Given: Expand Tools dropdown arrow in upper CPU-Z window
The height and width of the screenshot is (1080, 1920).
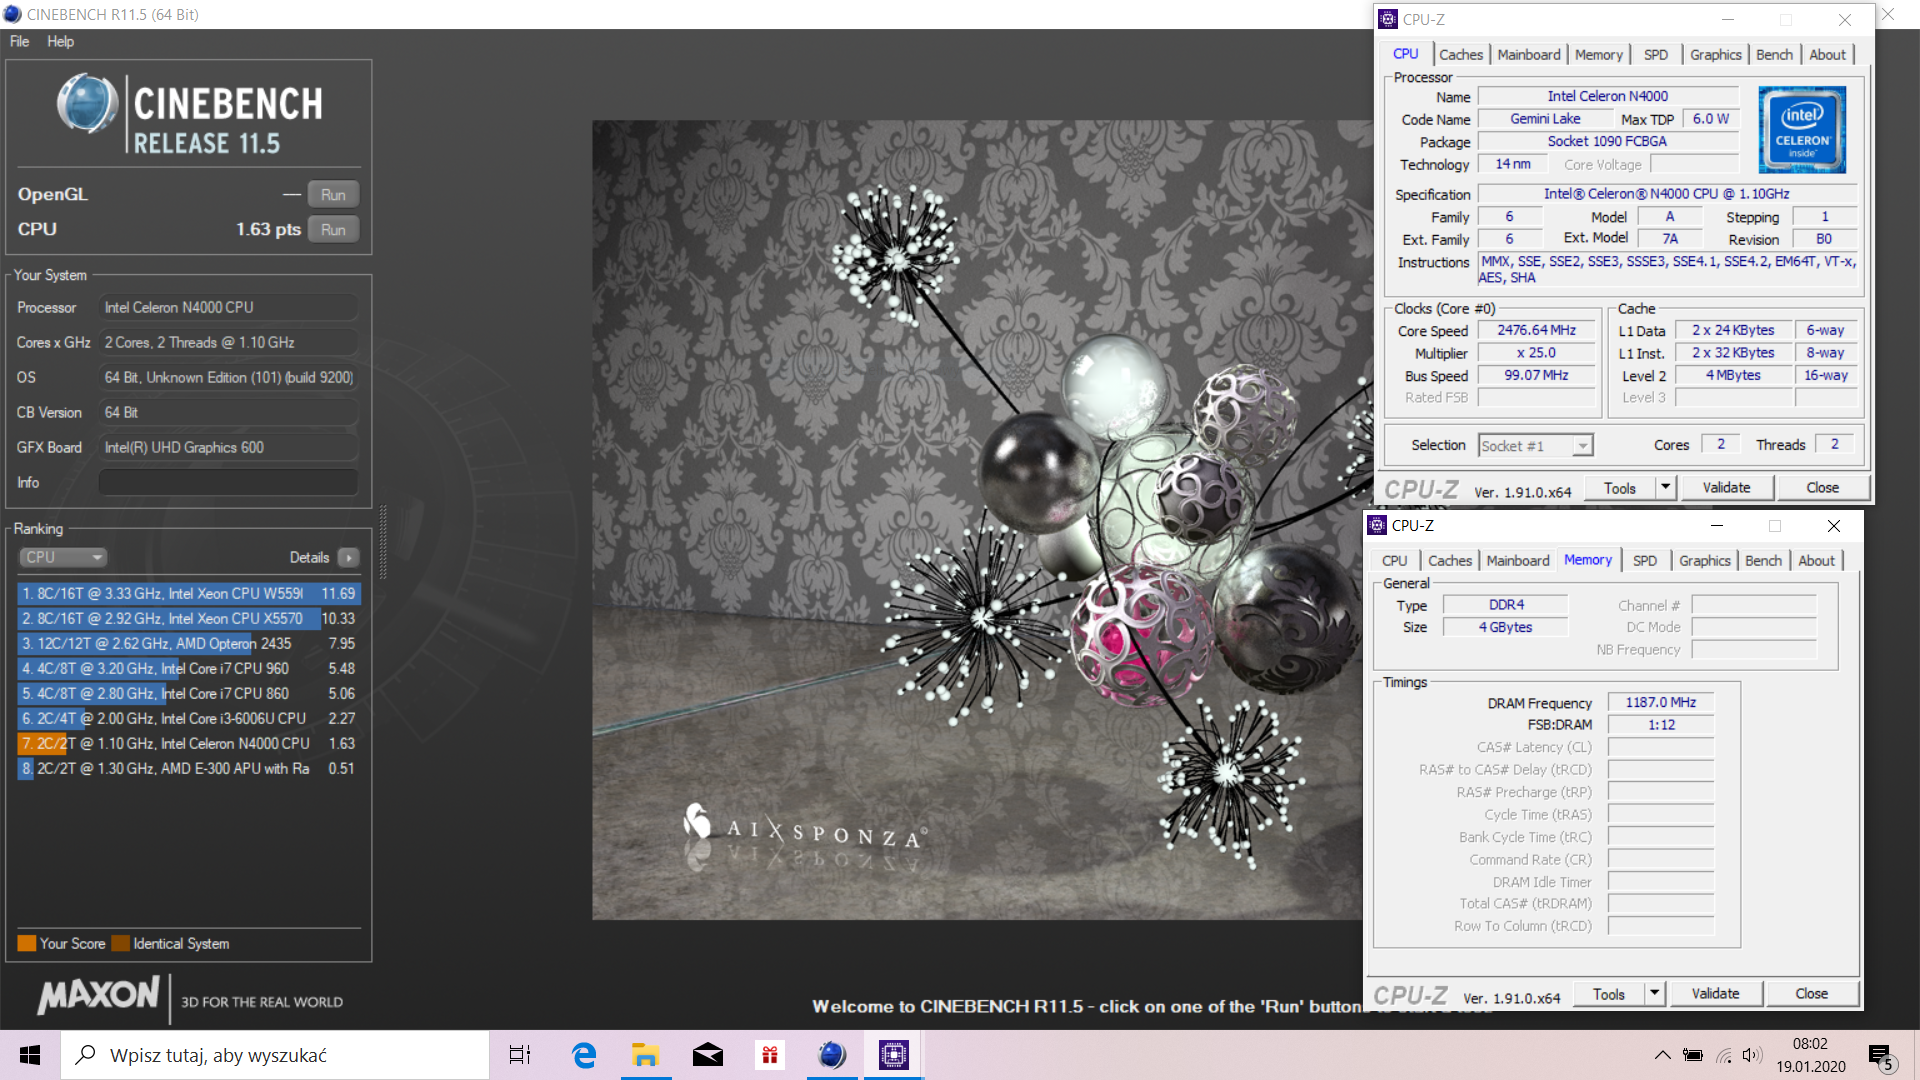Looking at the screenshot, I should [x=1665, y=488].
